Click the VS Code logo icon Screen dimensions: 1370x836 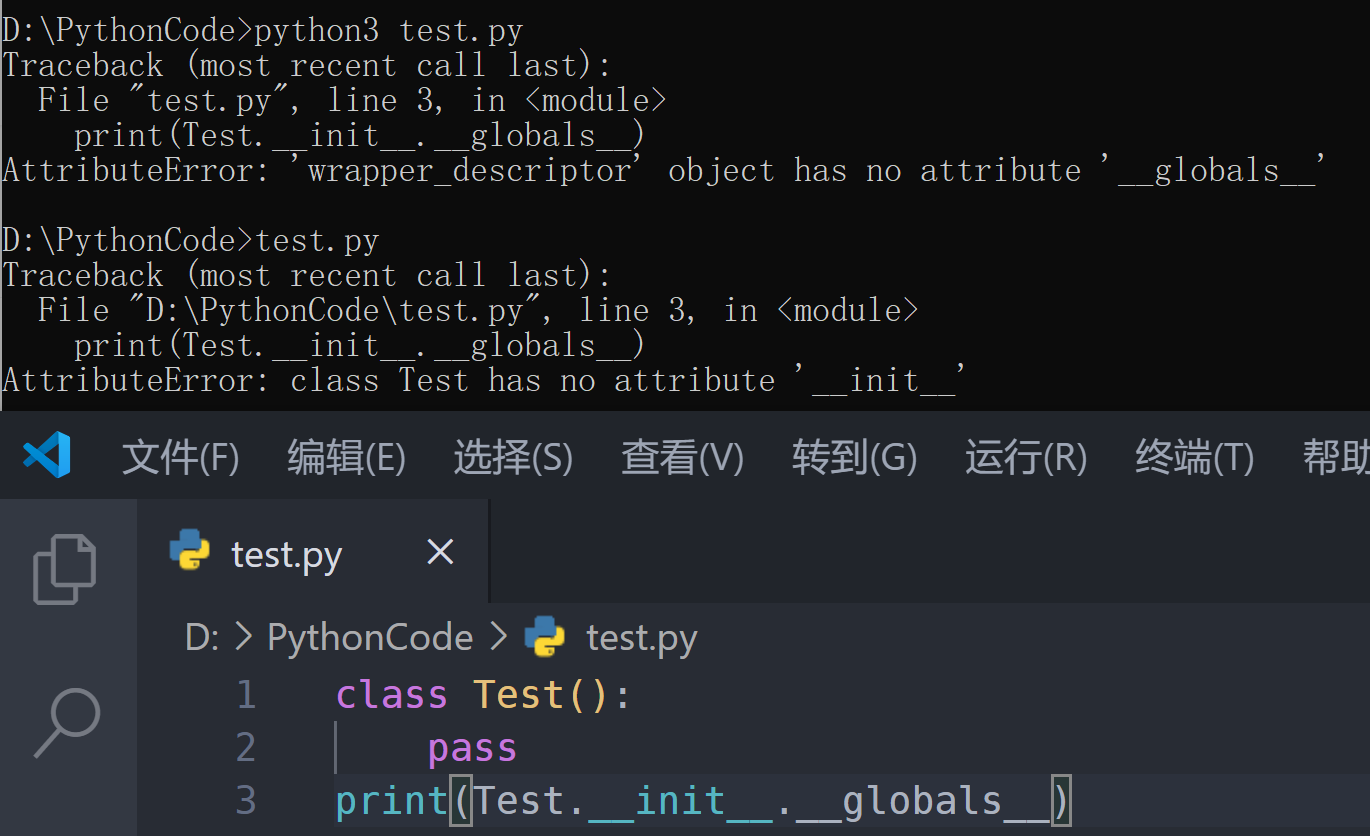47,455
